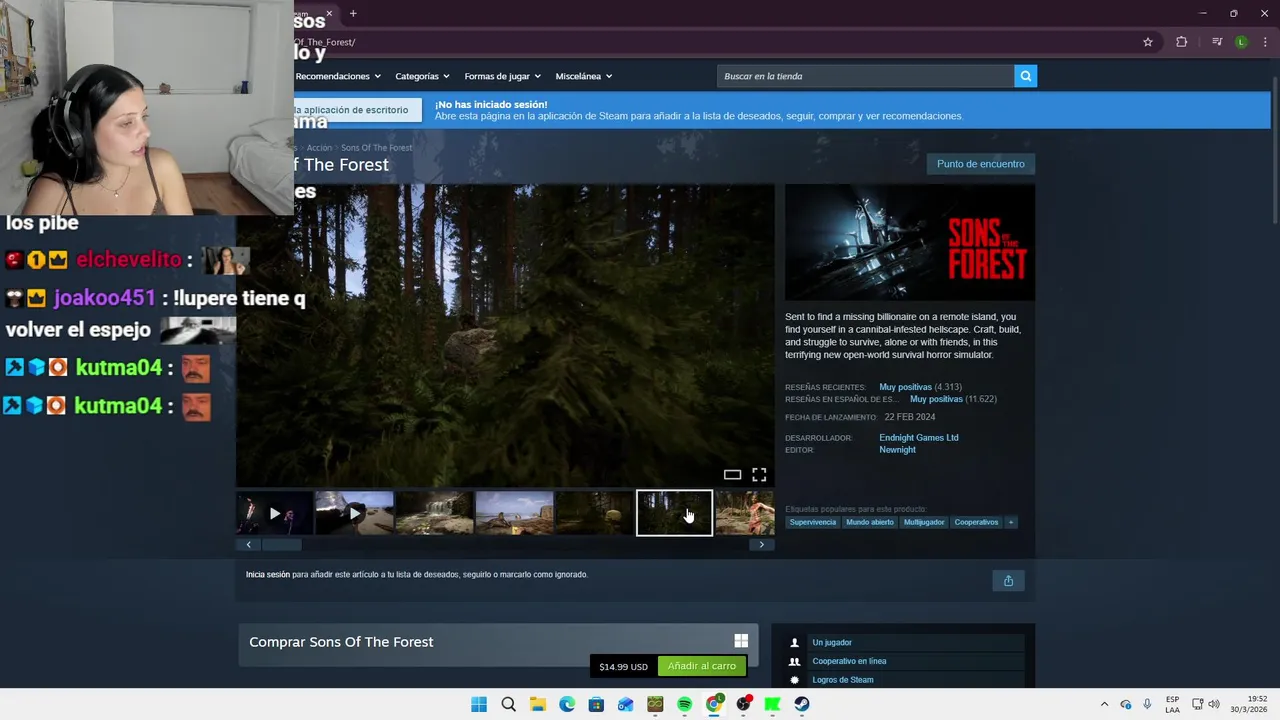Open the Chrome media control icon

click(1217, 42)
